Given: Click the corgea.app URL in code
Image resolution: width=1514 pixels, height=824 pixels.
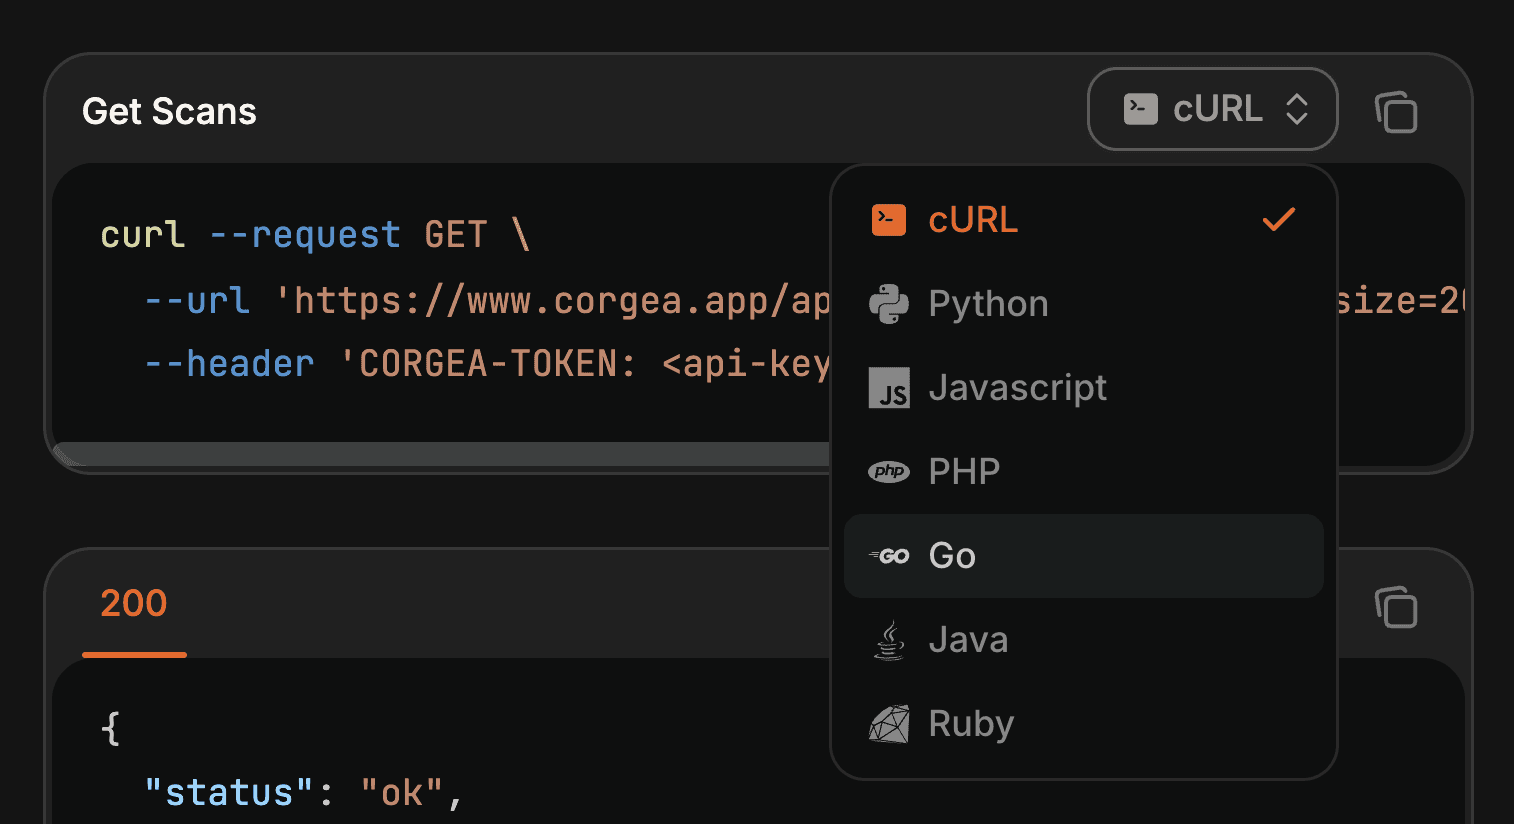Looking at the screenshot, I should [x=560, y=300].
